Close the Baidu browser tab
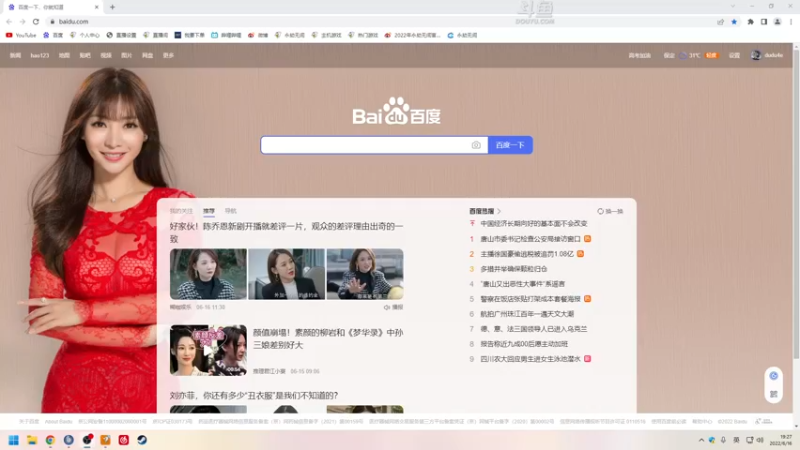The image size is (800, 450). point(96,7)
